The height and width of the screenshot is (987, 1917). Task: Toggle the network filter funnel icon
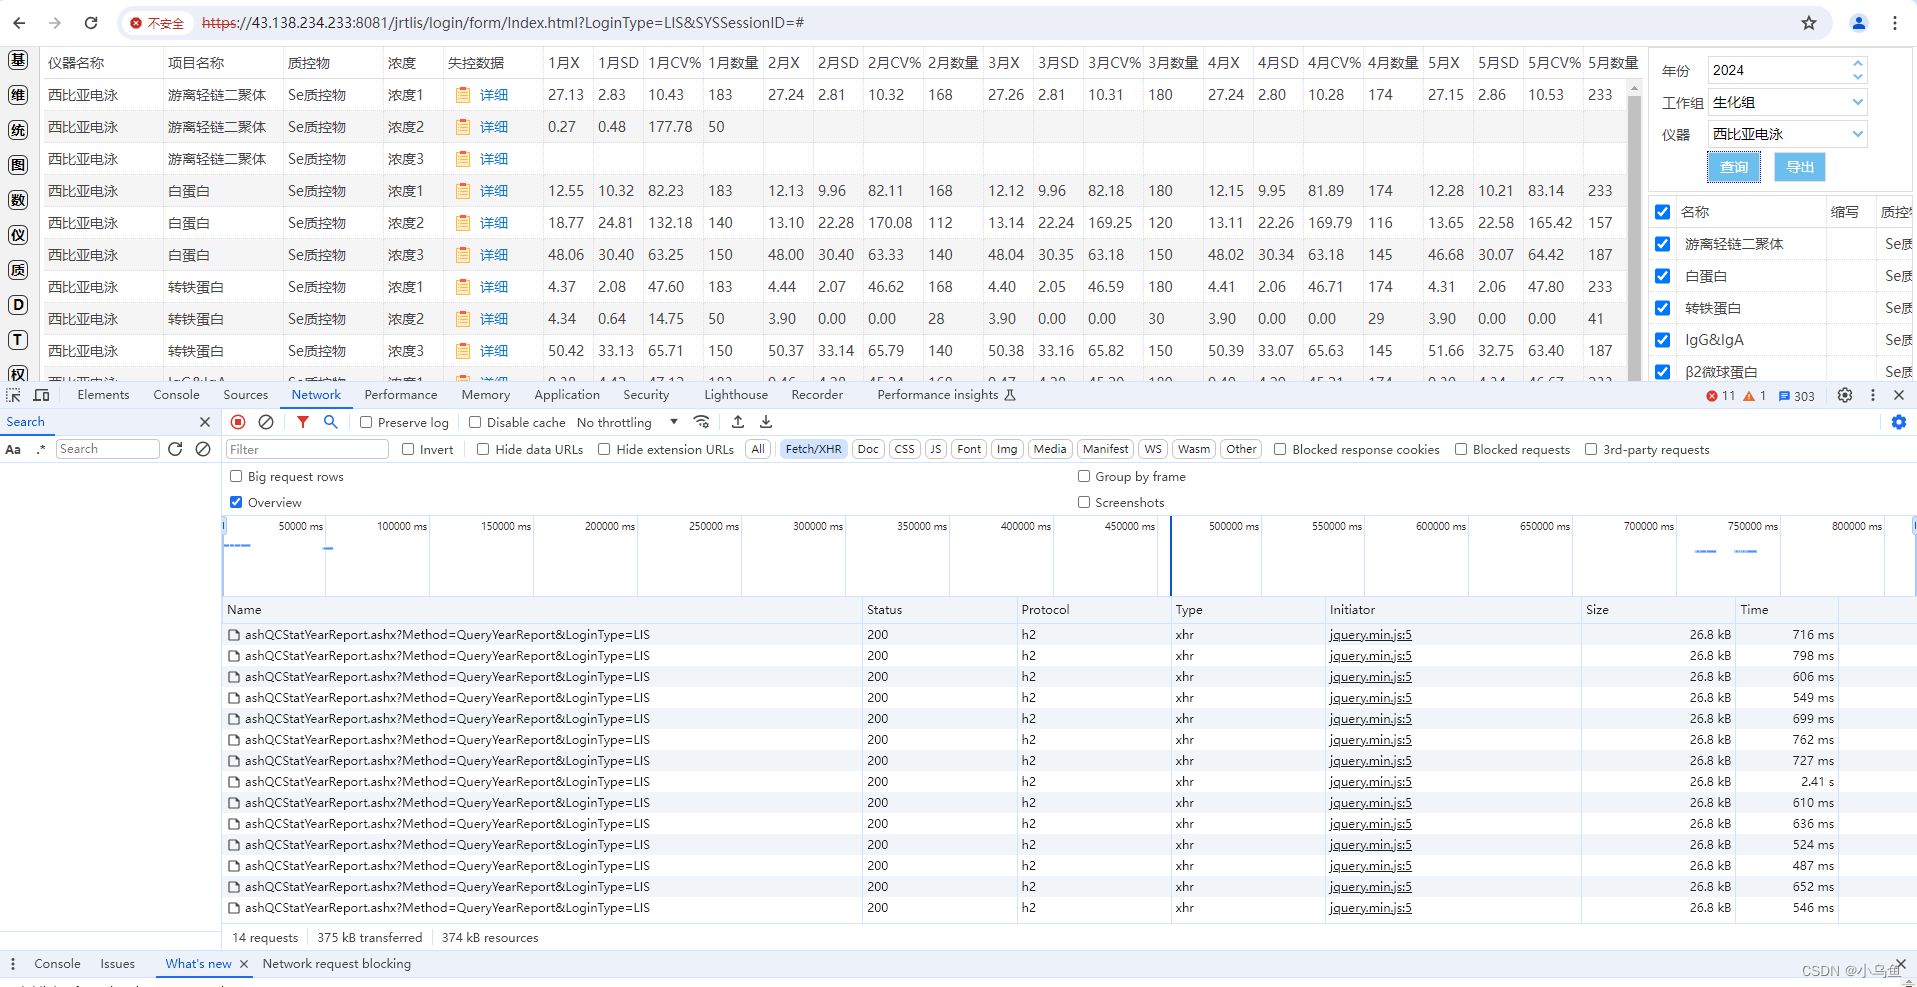303,422
